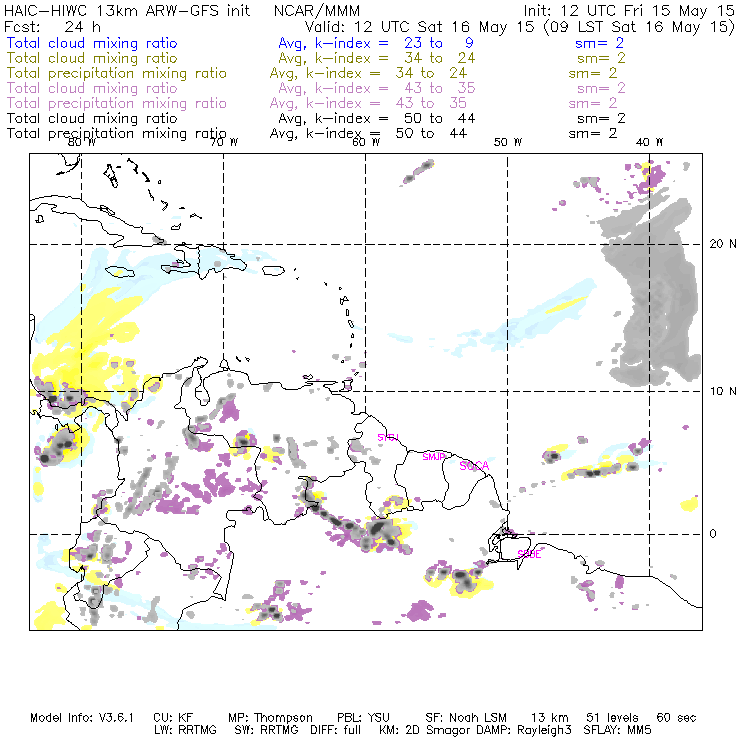740x740 pixels.
Task: Click the "60 sec" time step text
Action: coord(676,718)
